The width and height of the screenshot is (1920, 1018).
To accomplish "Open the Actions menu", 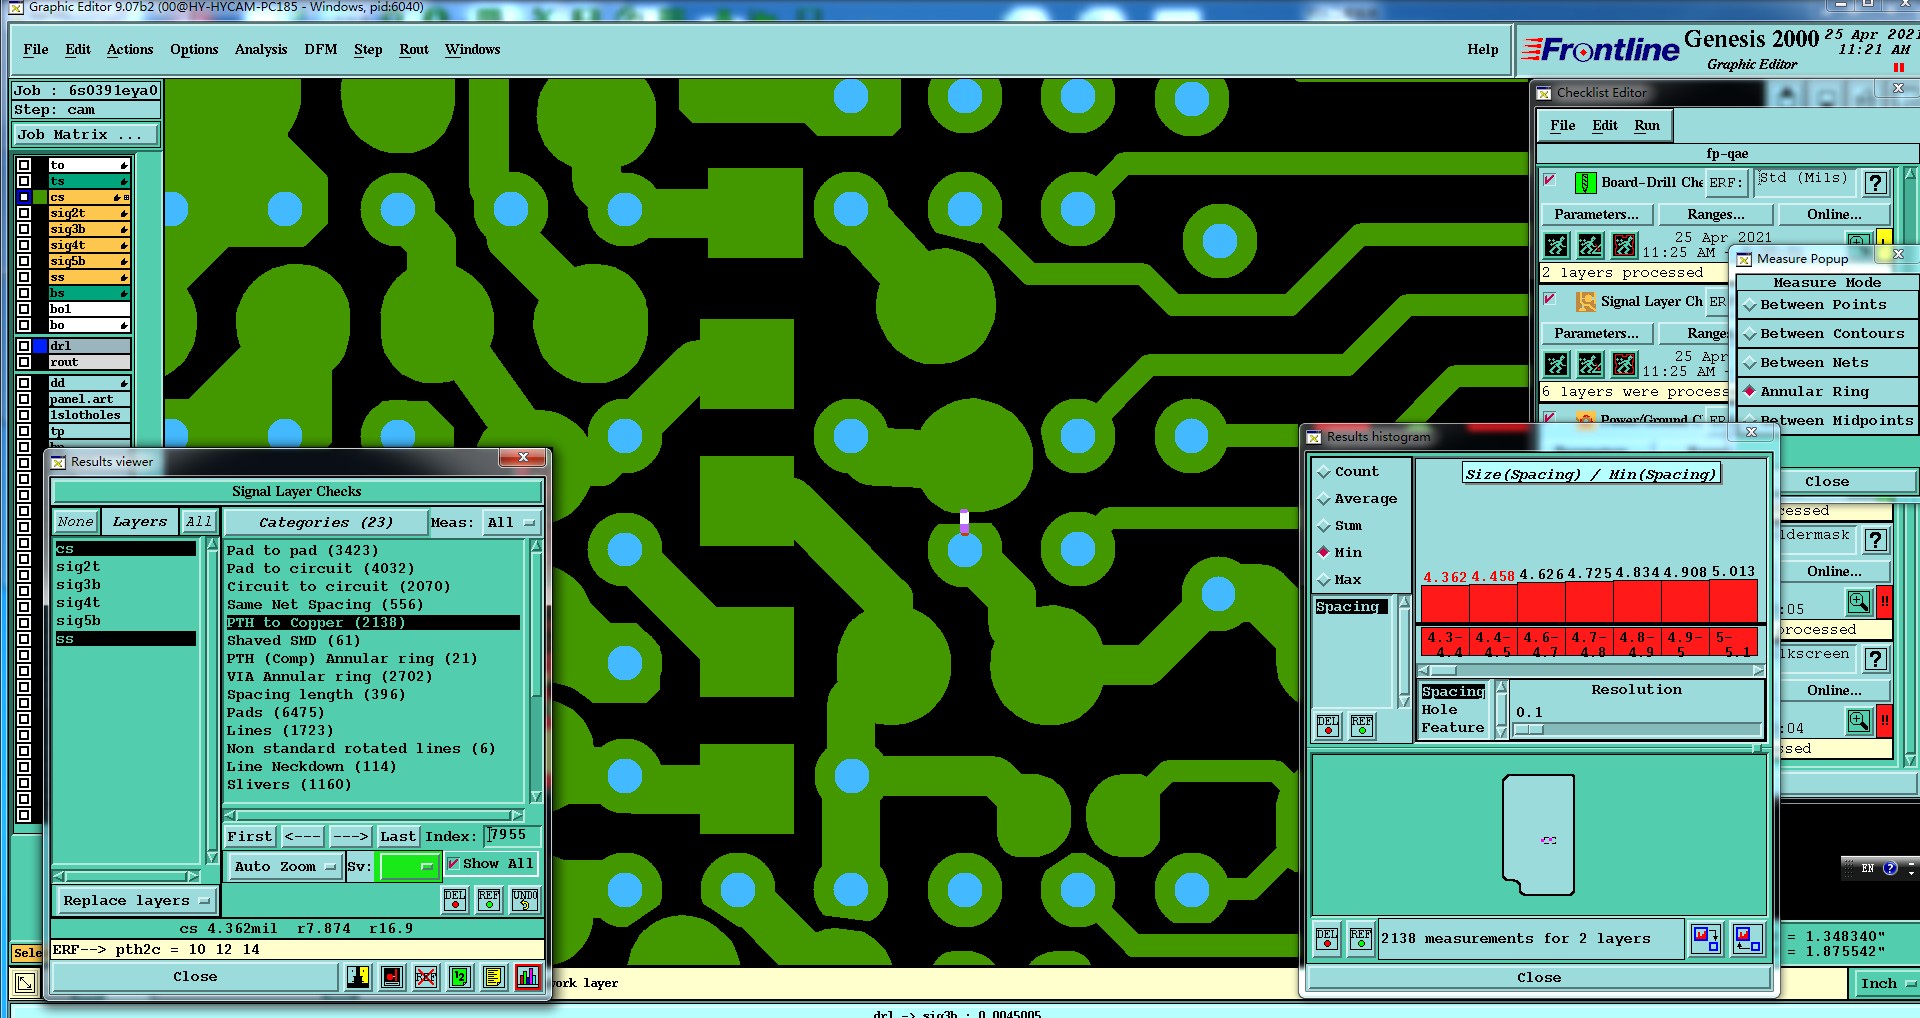I will 130,50.
